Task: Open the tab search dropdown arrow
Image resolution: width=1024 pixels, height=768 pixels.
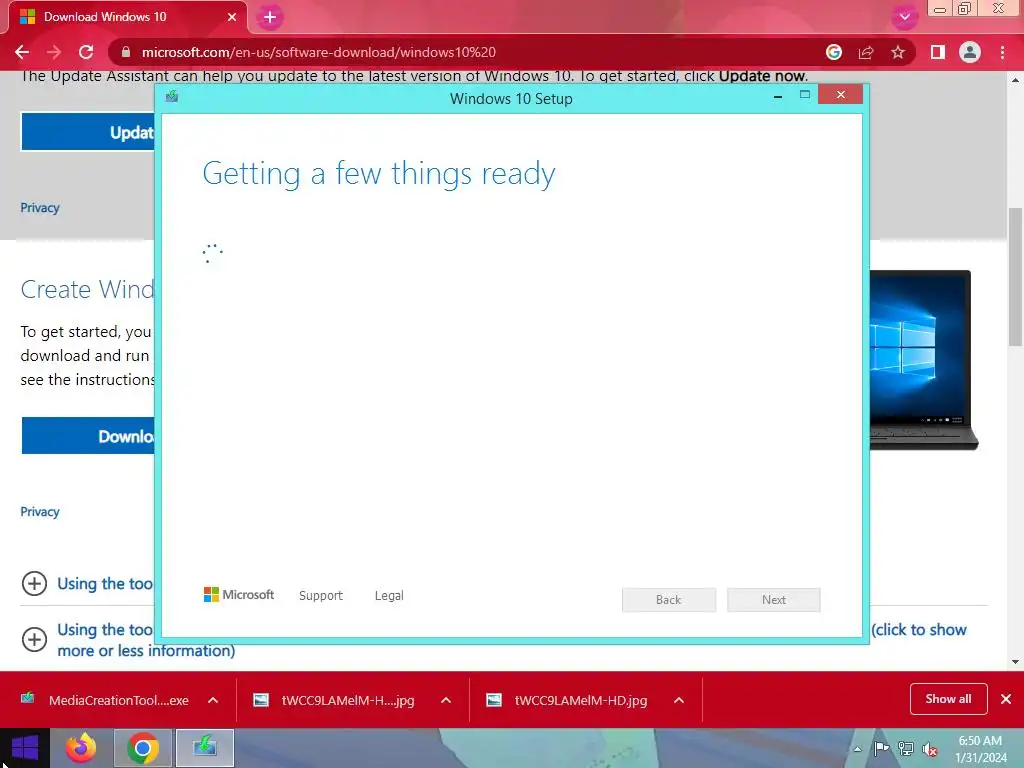Action: point(904,18)
